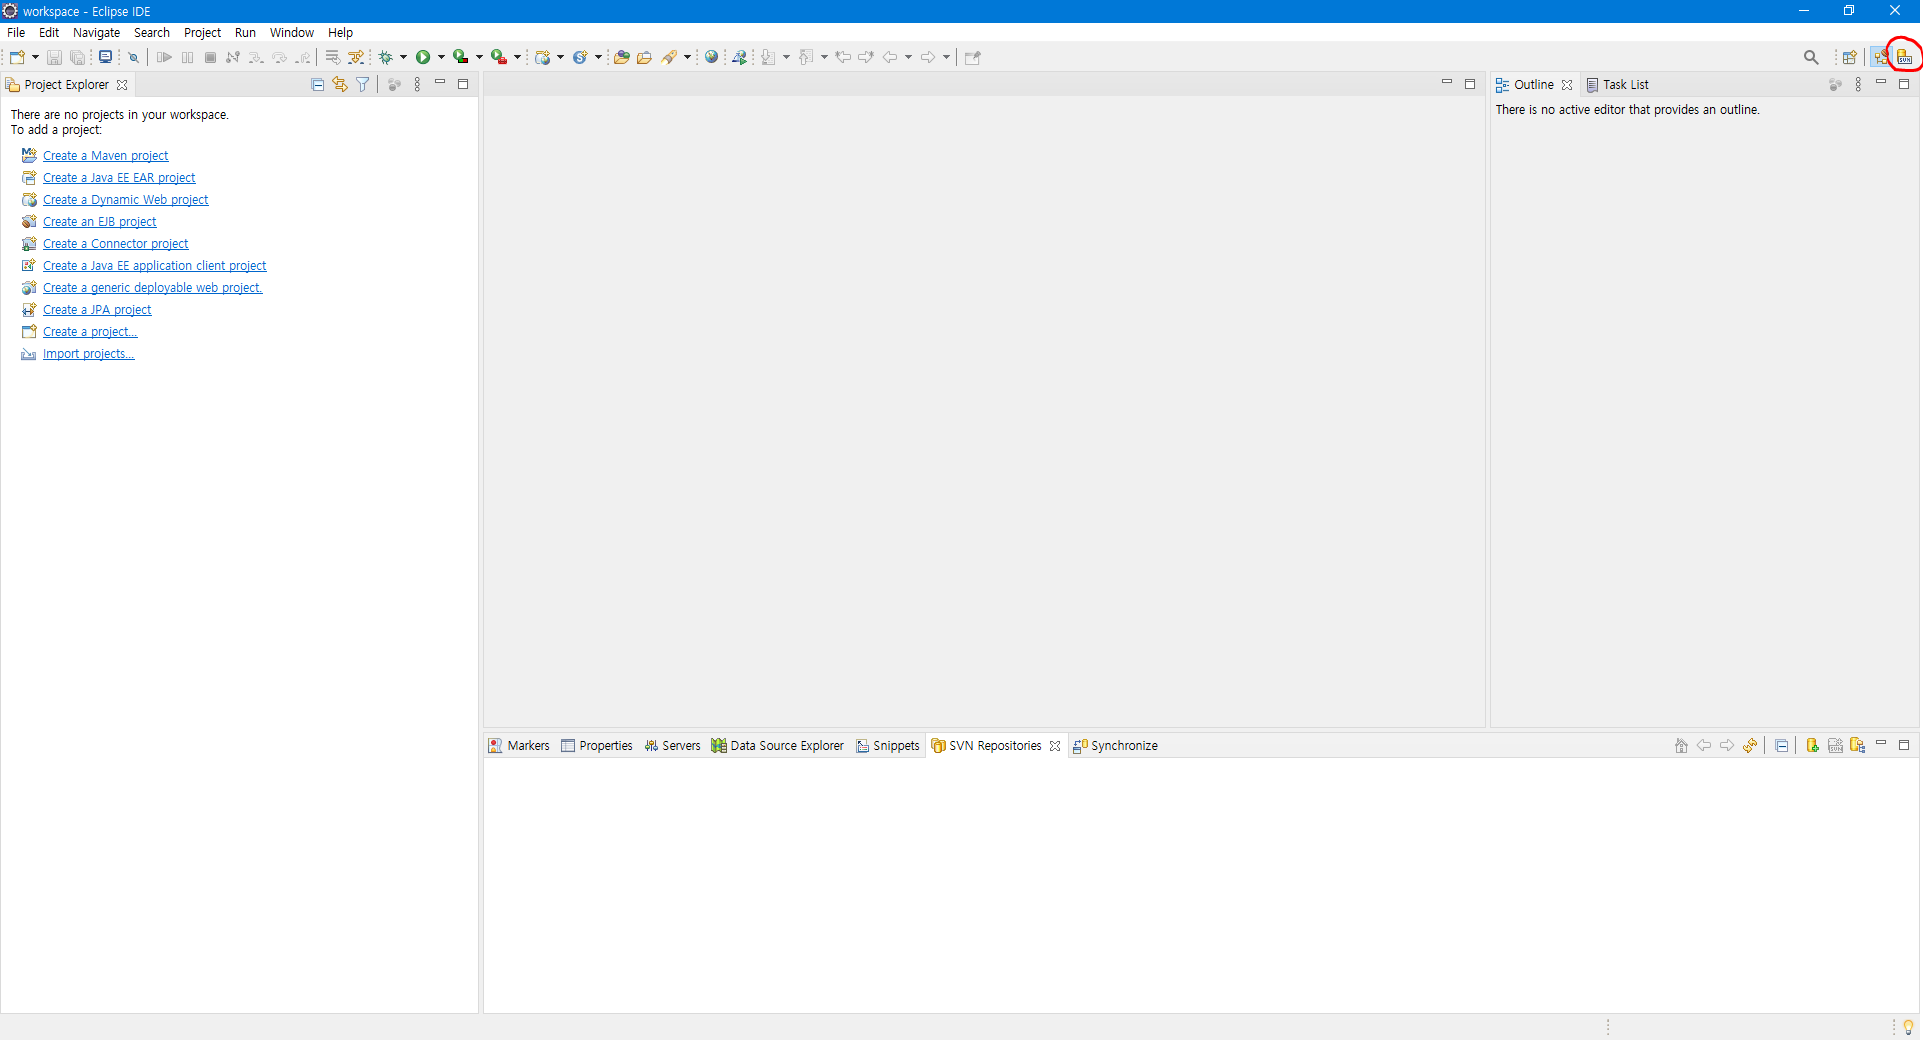Close the SVN Repositories tab

point(1055,746)
